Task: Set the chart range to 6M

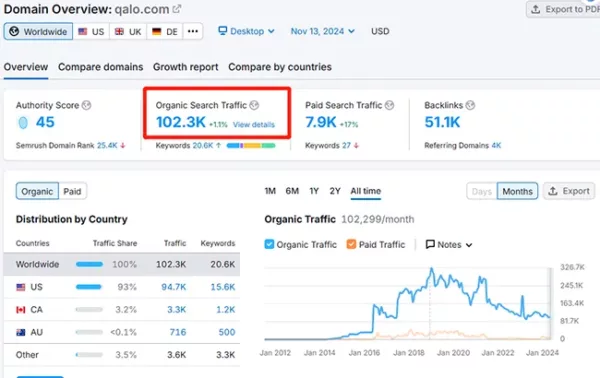Action: (x=292, y=191)
